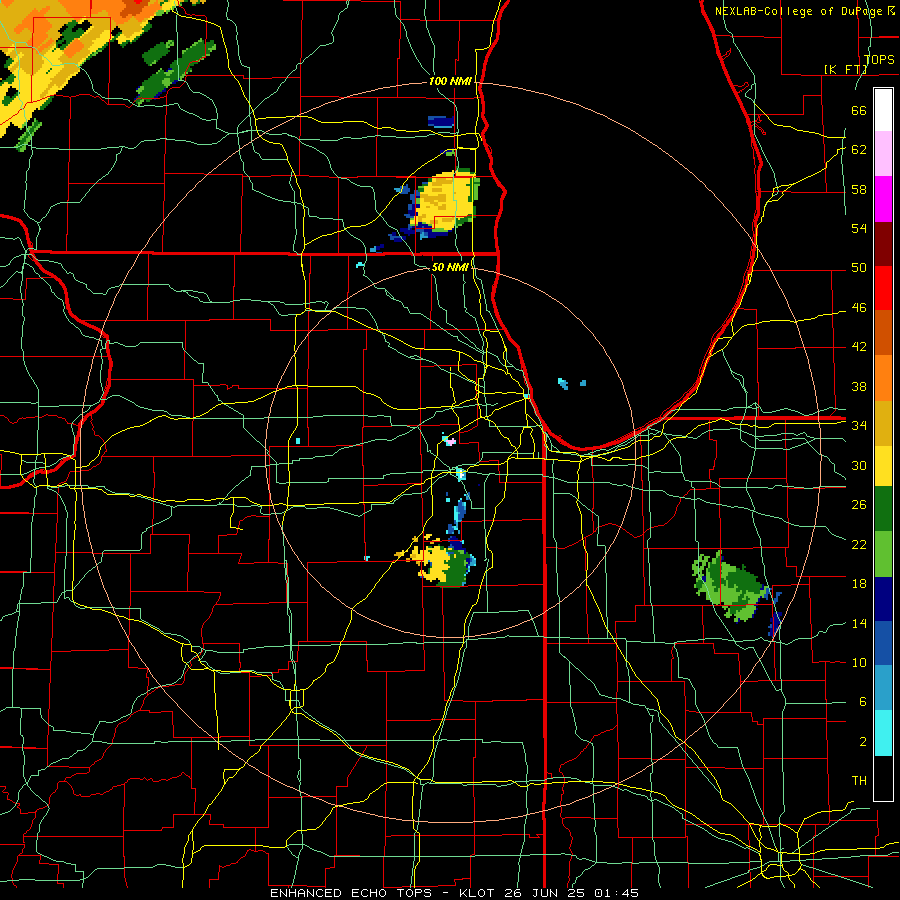The image size is (900, 900).
Task: Click the "NEXLAB-College of DuPage" credit text
Action: coord(800,11)
